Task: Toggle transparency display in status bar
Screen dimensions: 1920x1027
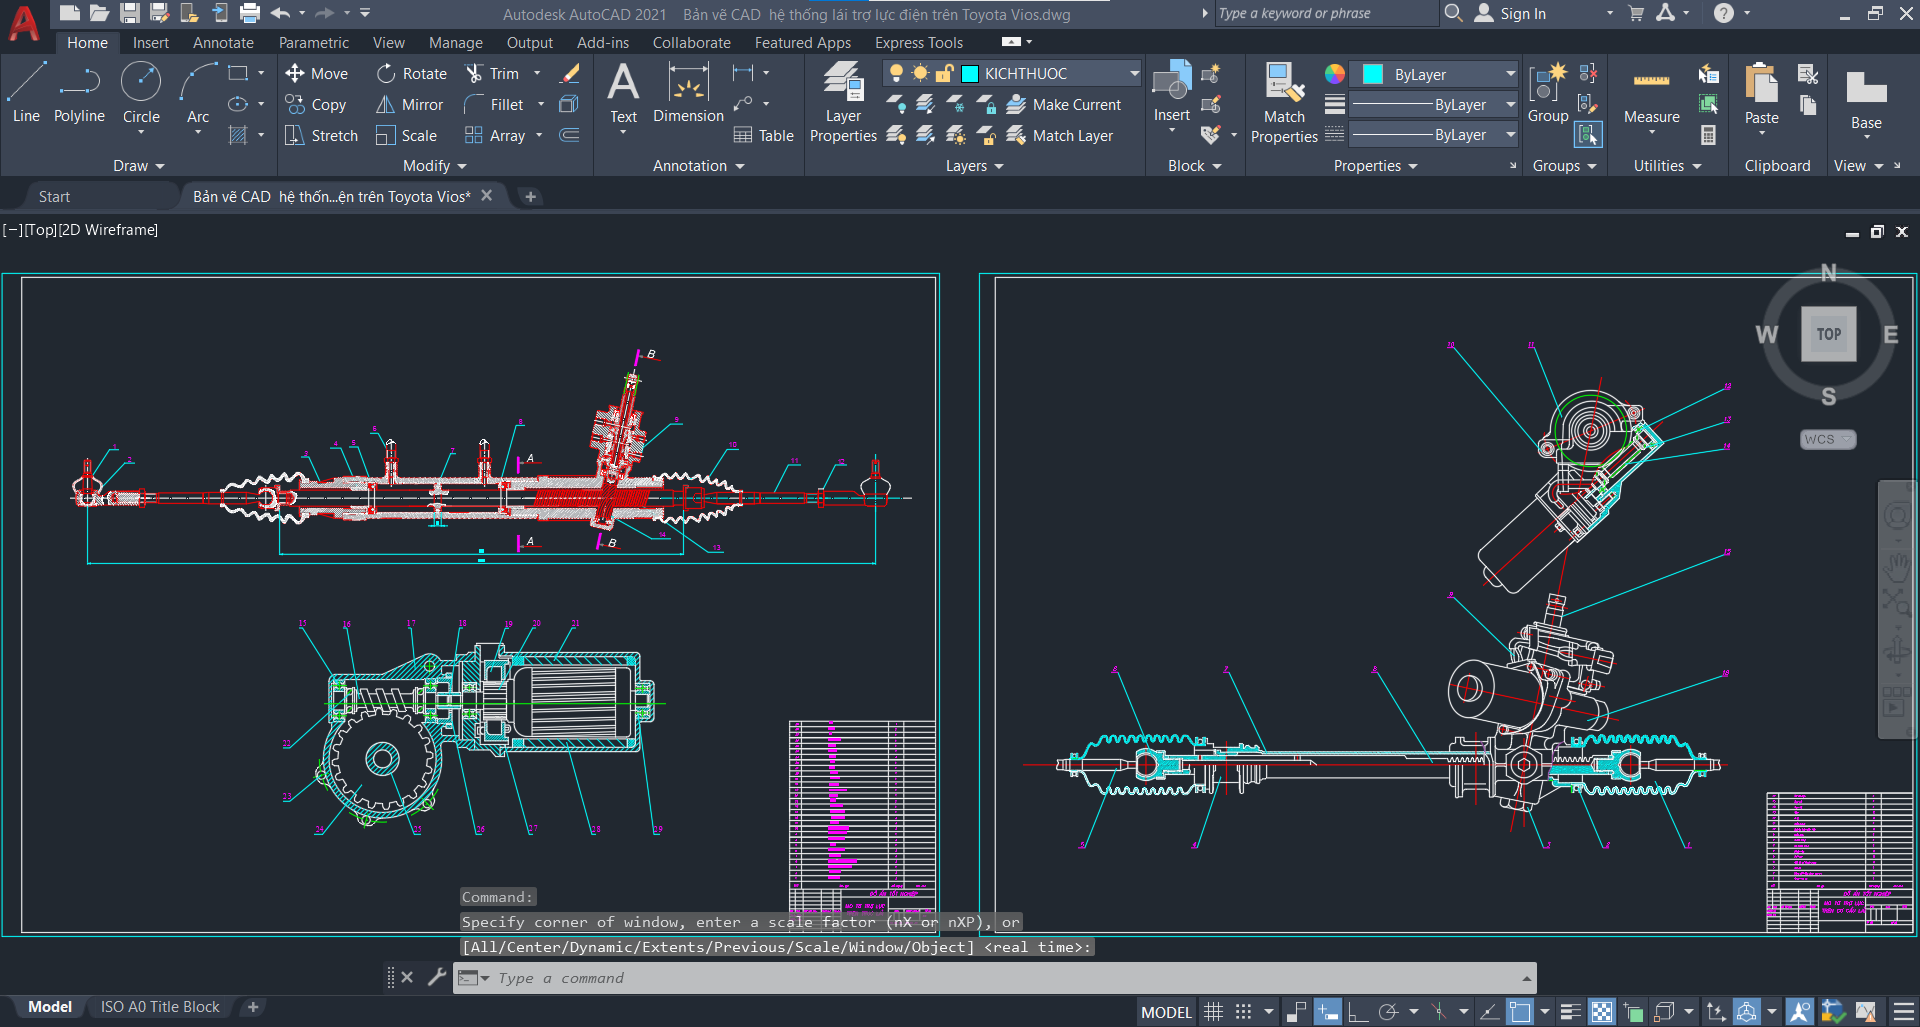Action: tap(1602, 1012)
